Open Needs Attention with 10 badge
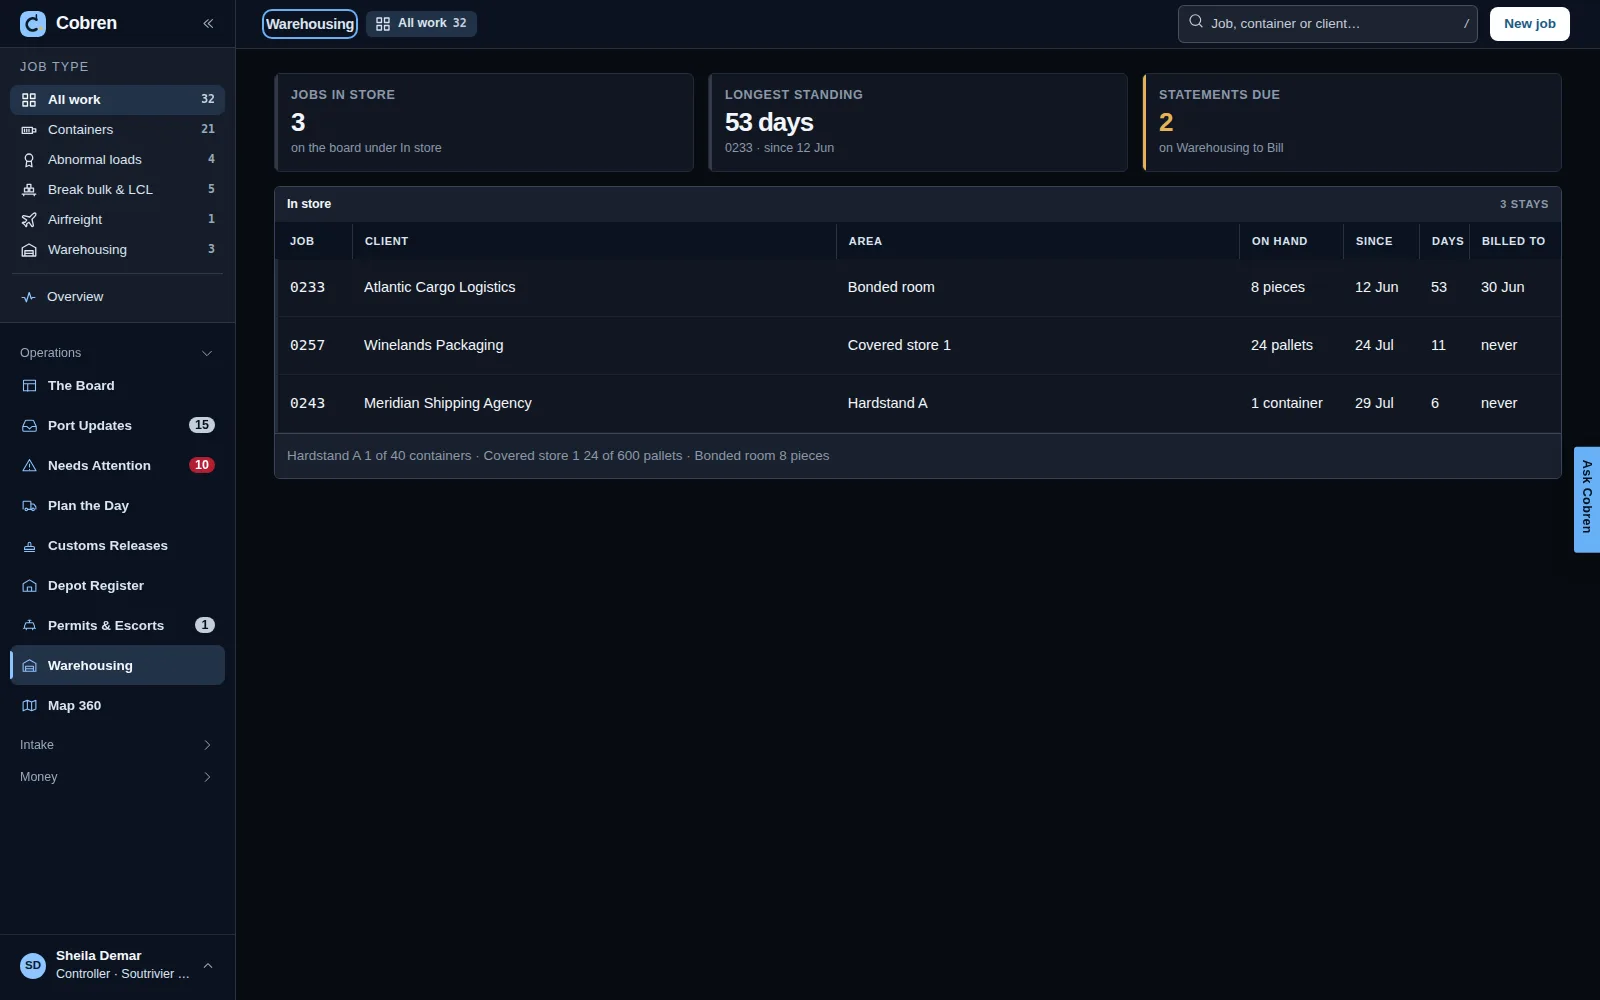The image size is (1600, 1000). coord(117,466)
